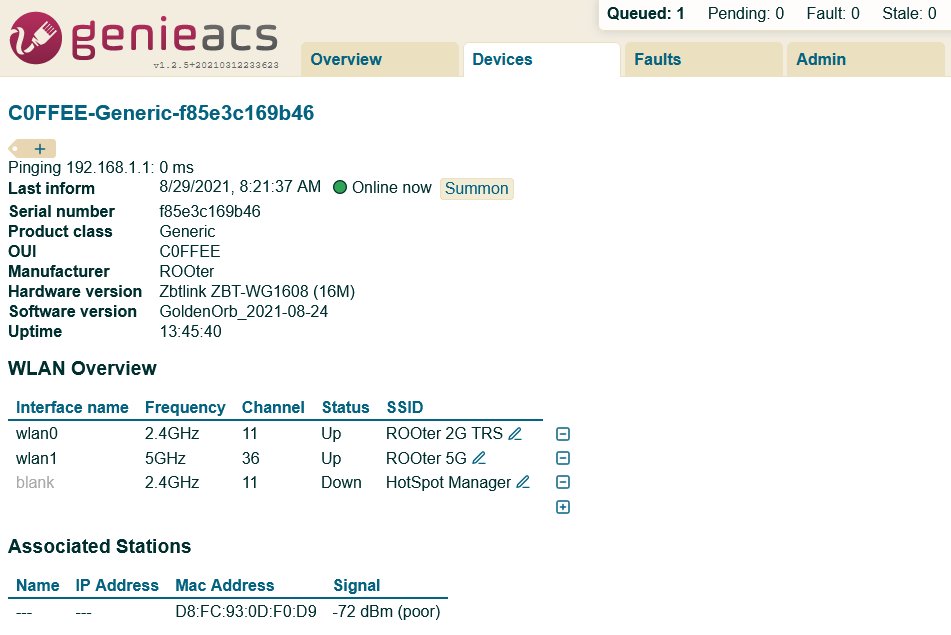Select the blank interface name cell
The height and width of the screenshot is (635, 951).
coord(35,482)
